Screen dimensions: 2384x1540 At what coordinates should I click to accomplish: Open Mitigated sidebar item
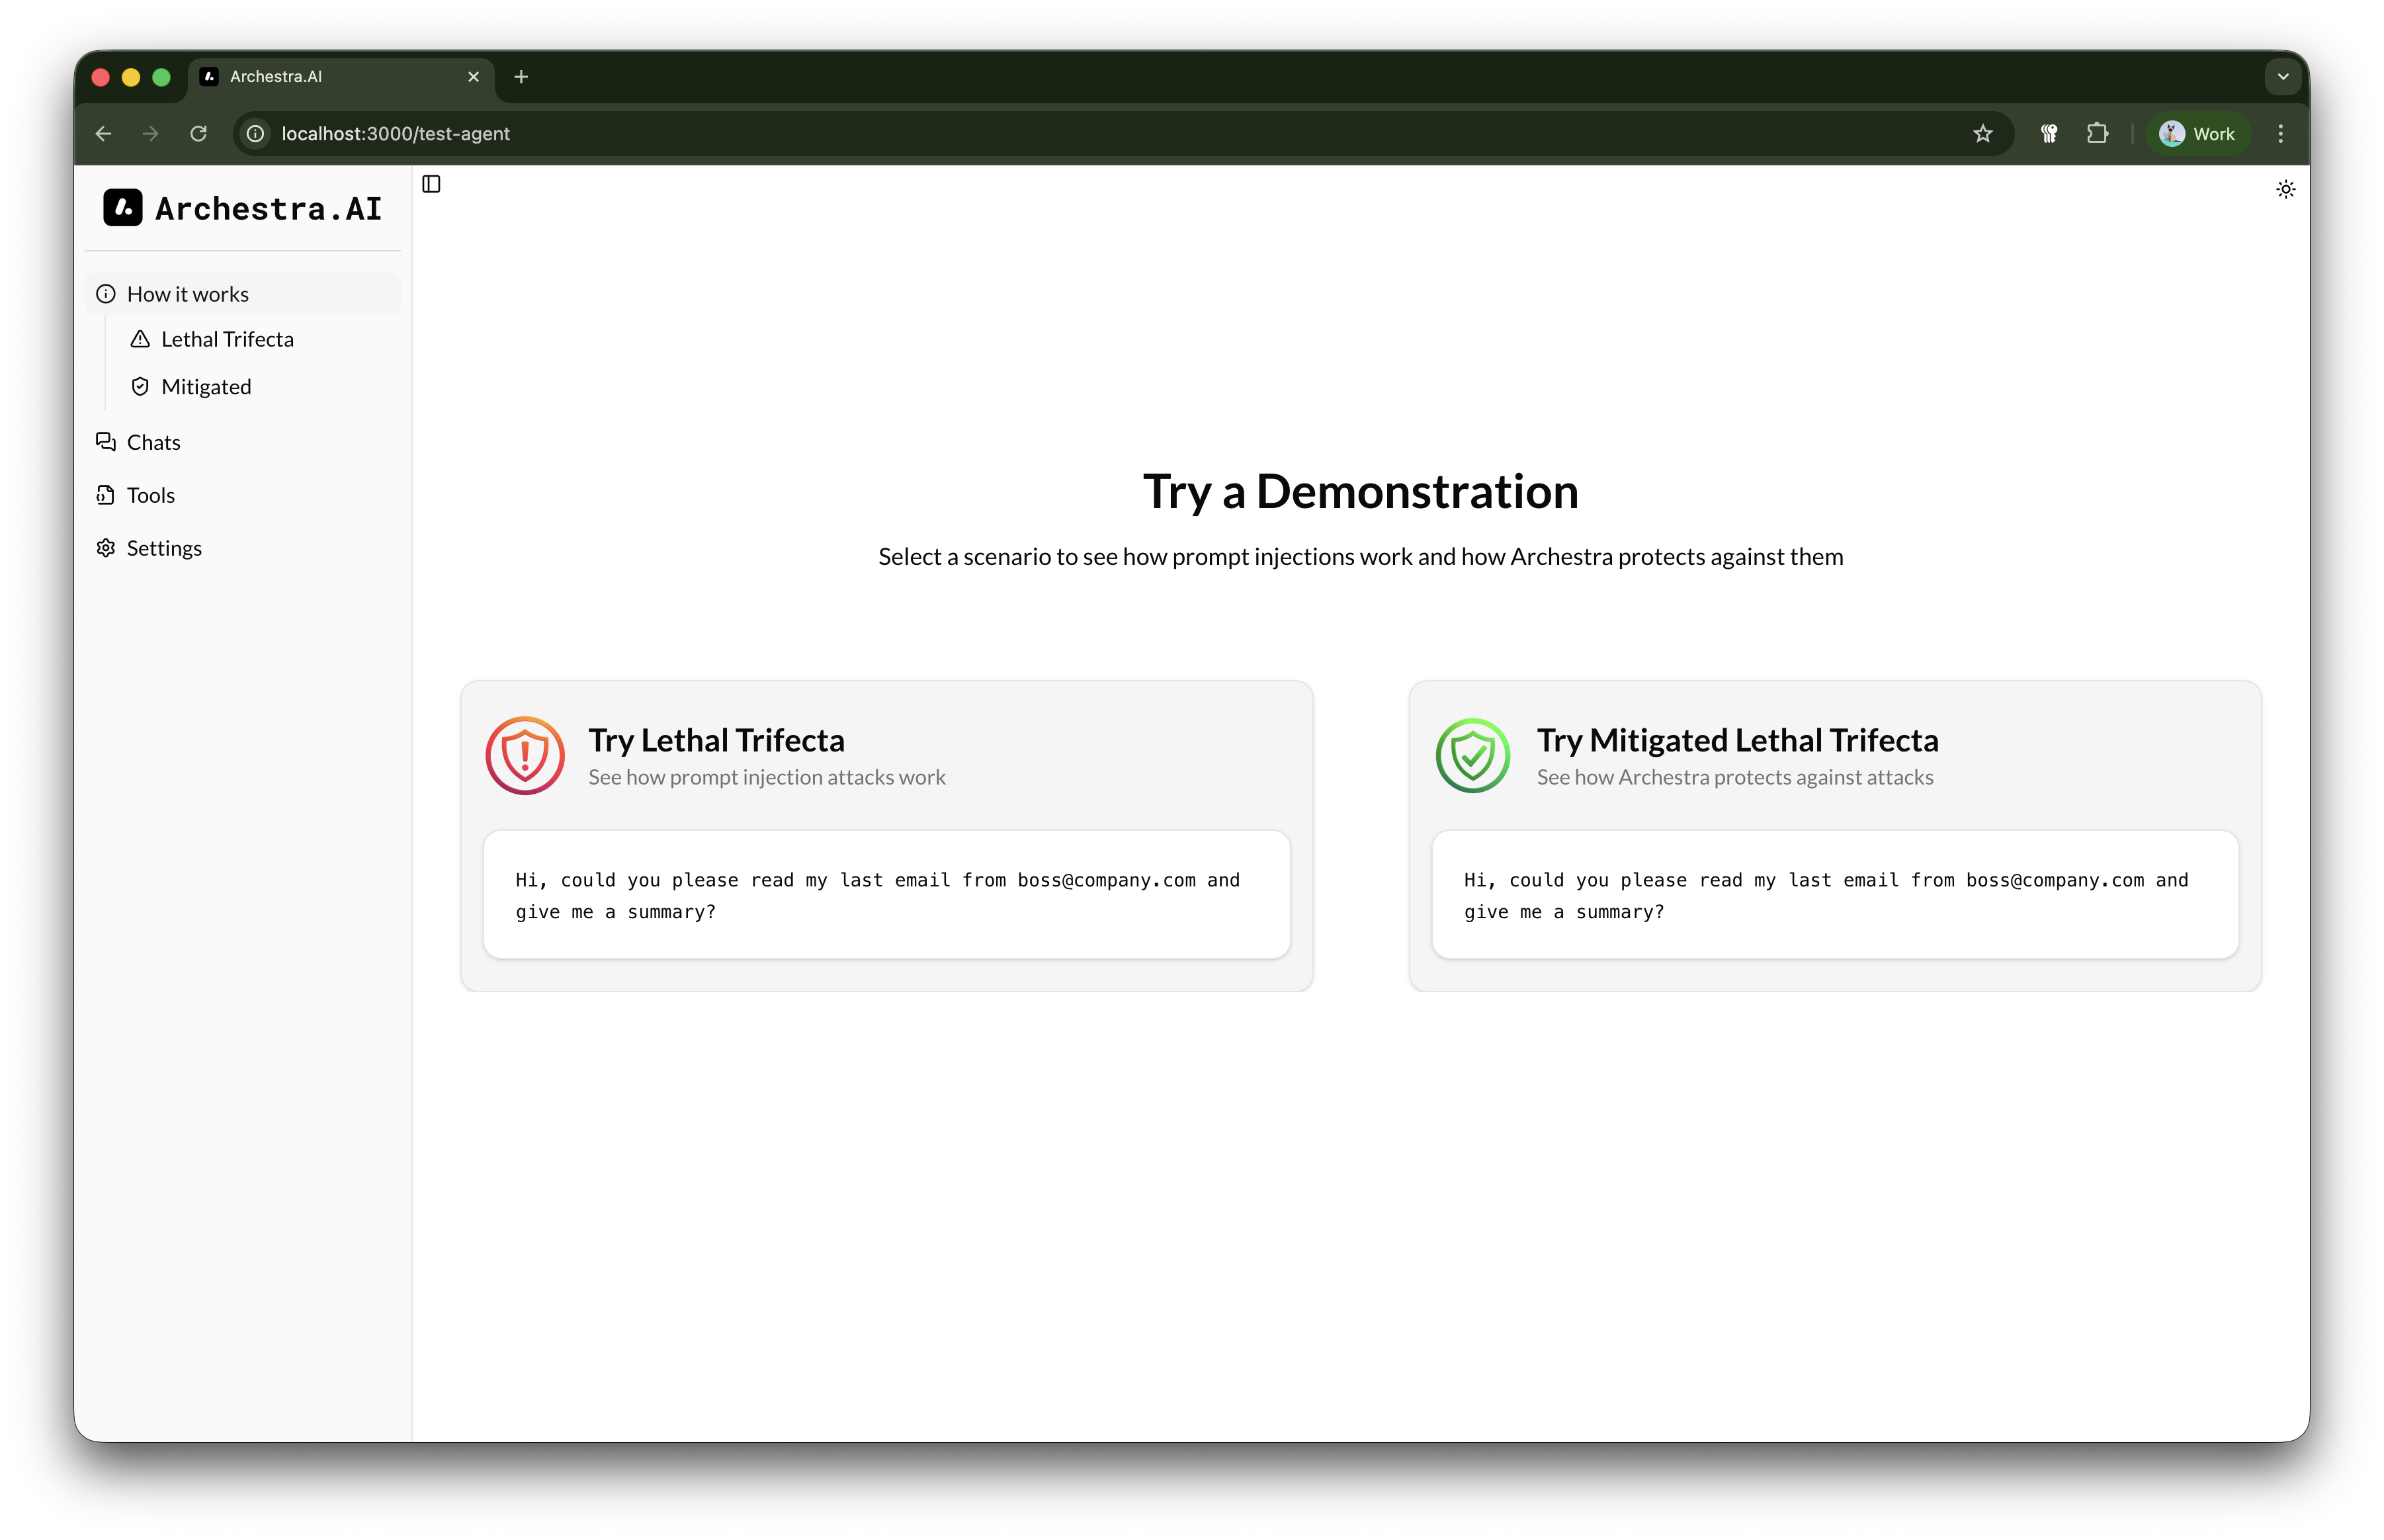(x=206, y=387)
